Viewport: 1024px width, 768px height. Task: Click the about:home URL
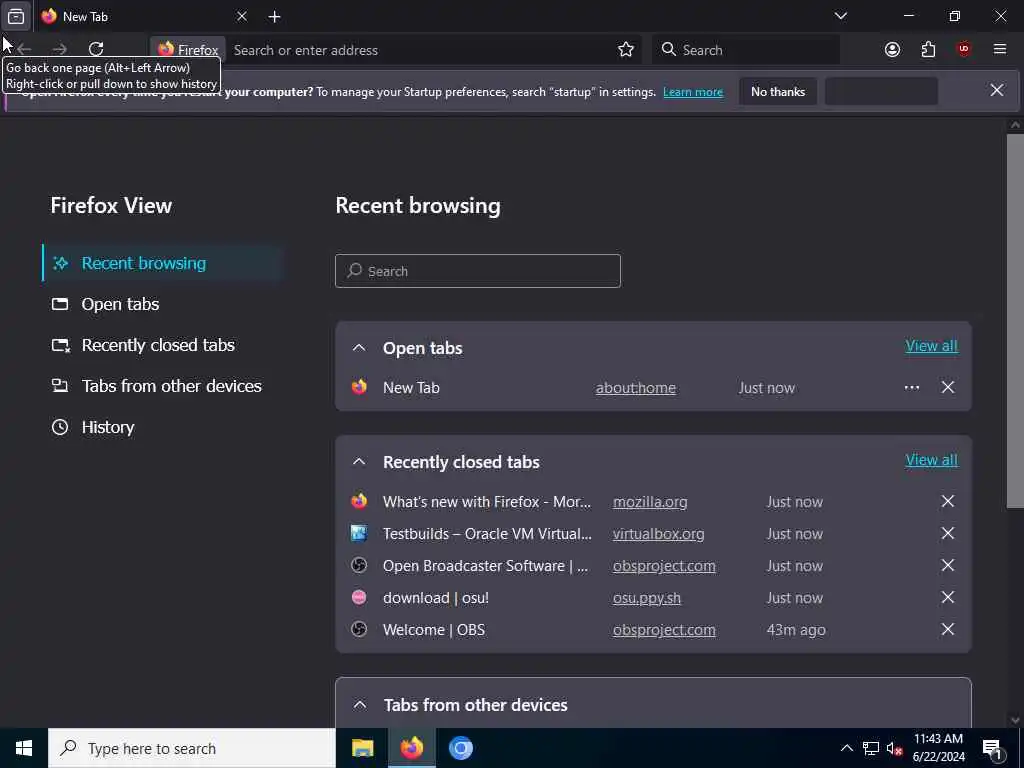coord(635,388)
